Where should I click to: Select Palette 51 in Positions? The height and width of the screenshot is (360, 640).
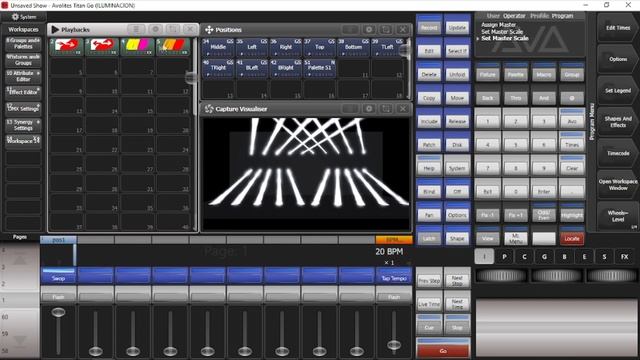pyautogui.click(x=320, y=68)
